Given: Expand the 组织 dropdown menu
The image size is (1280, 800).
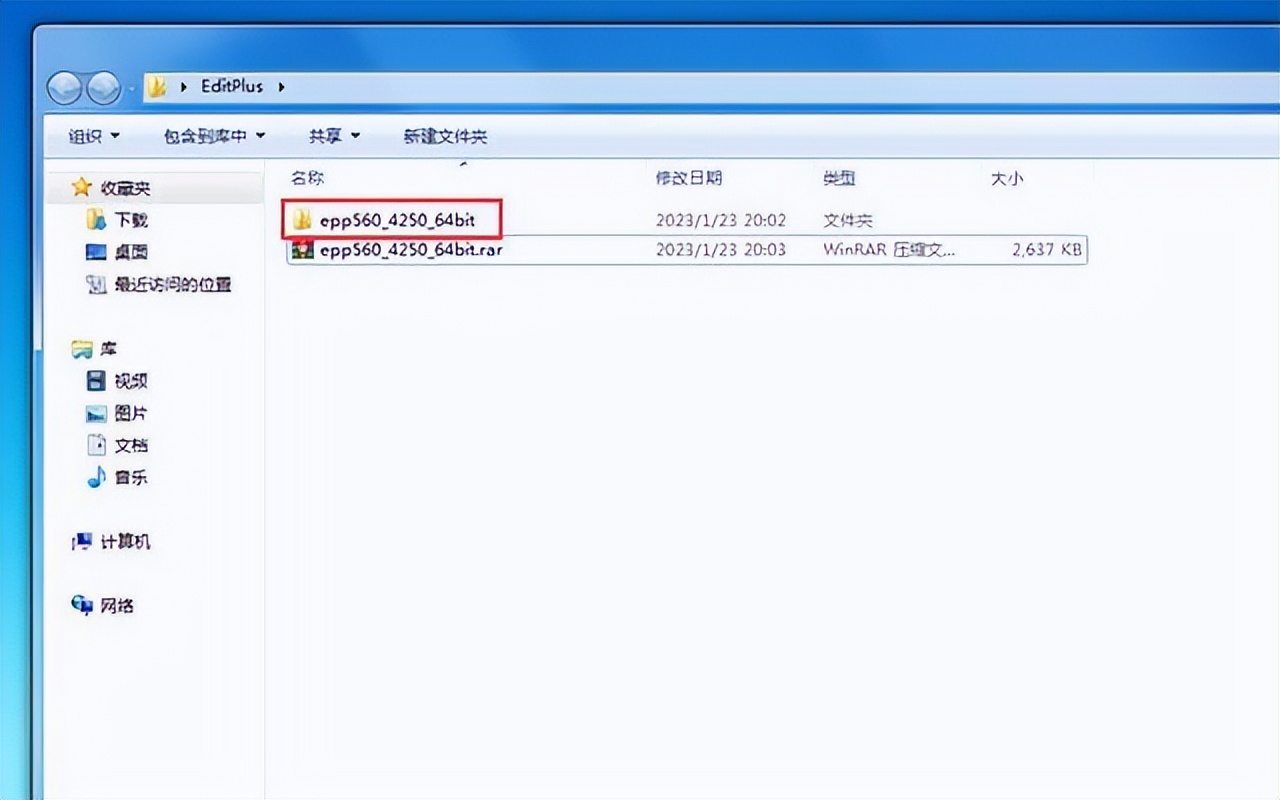Looking at the screenshot, I should [88, 135].
